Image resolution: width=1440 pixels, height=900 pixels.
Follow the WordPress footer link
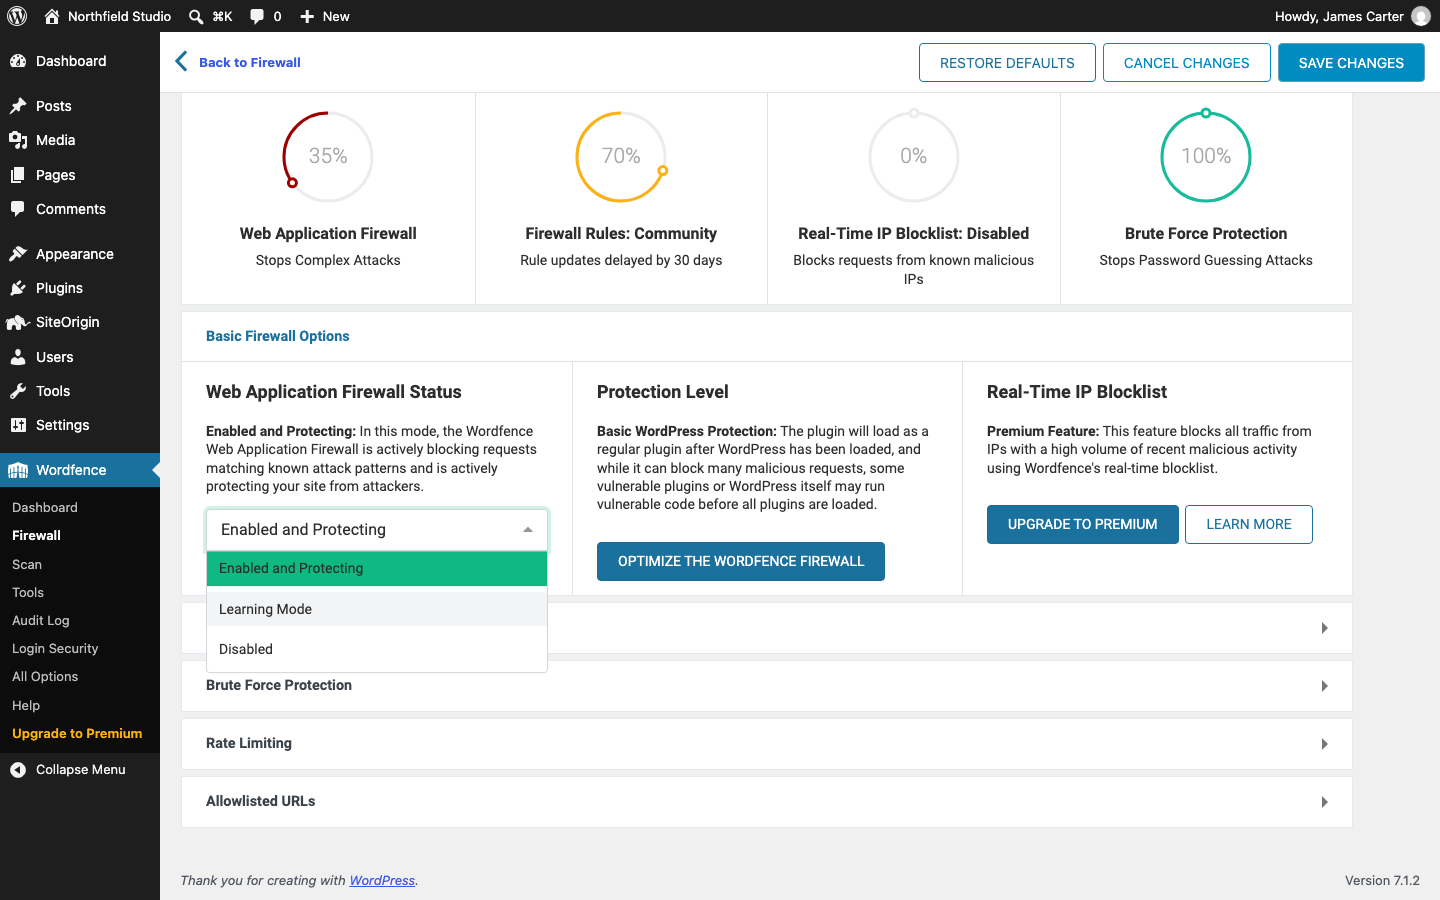pyautogui.click(x=382, y=880)
